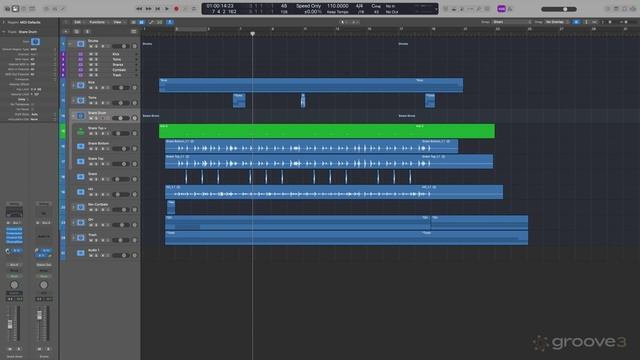Open the media Browsers icon
This screenshot has height=360, width=640.
point(633,9)
